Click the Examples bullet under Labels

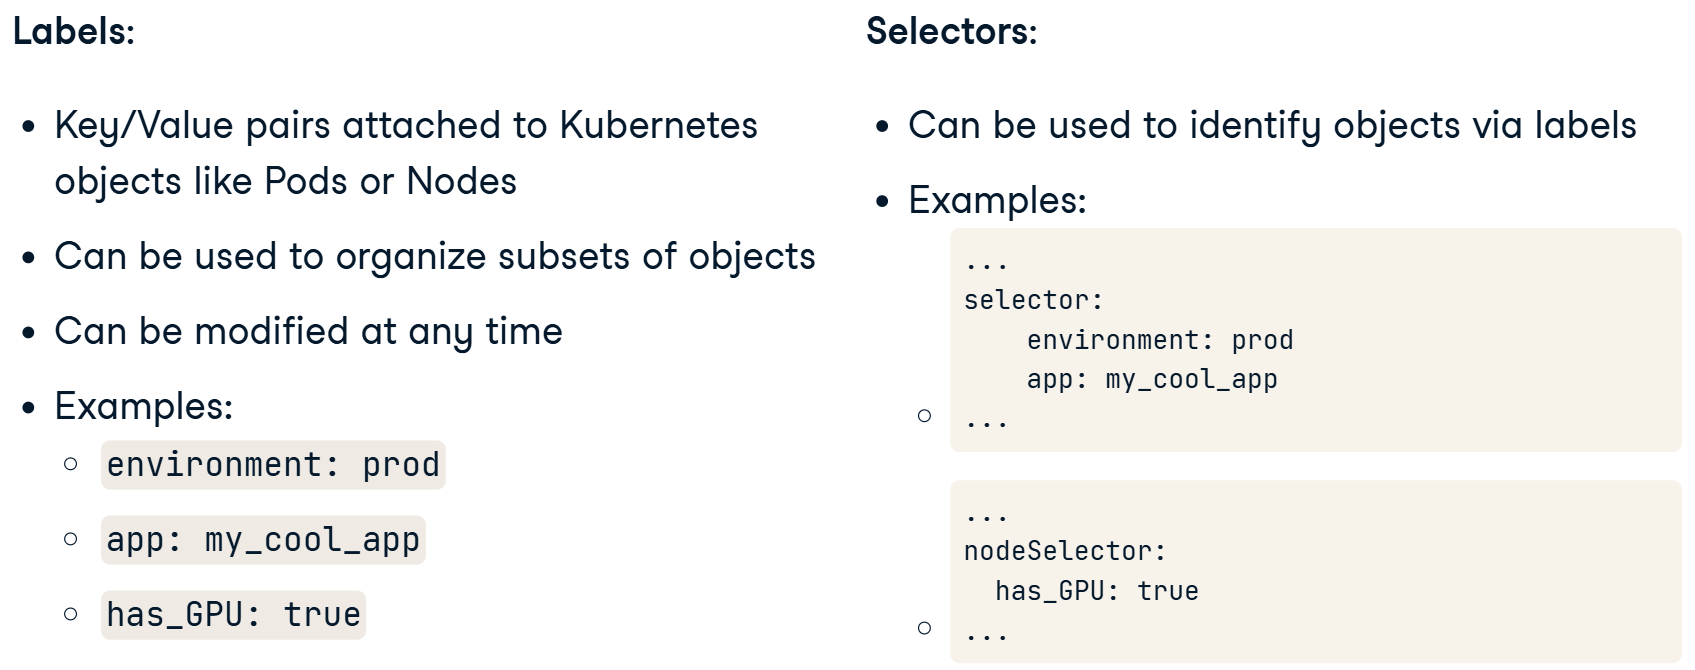coord(144,407)
